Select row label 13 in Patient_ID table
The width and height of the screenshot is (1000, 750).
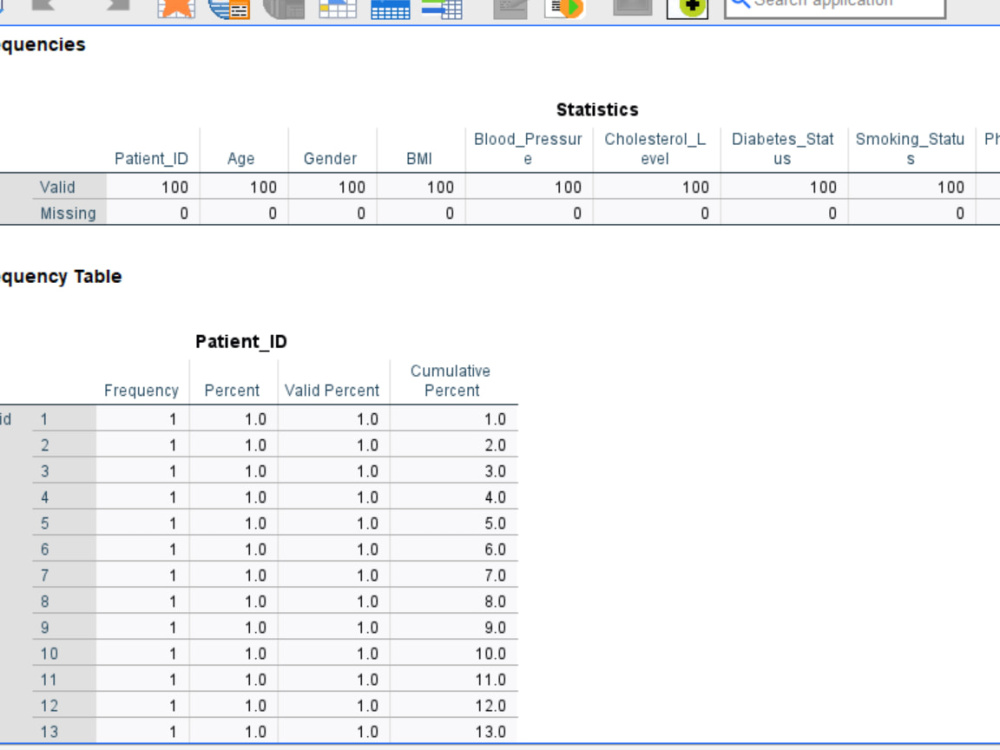point(49,732)
